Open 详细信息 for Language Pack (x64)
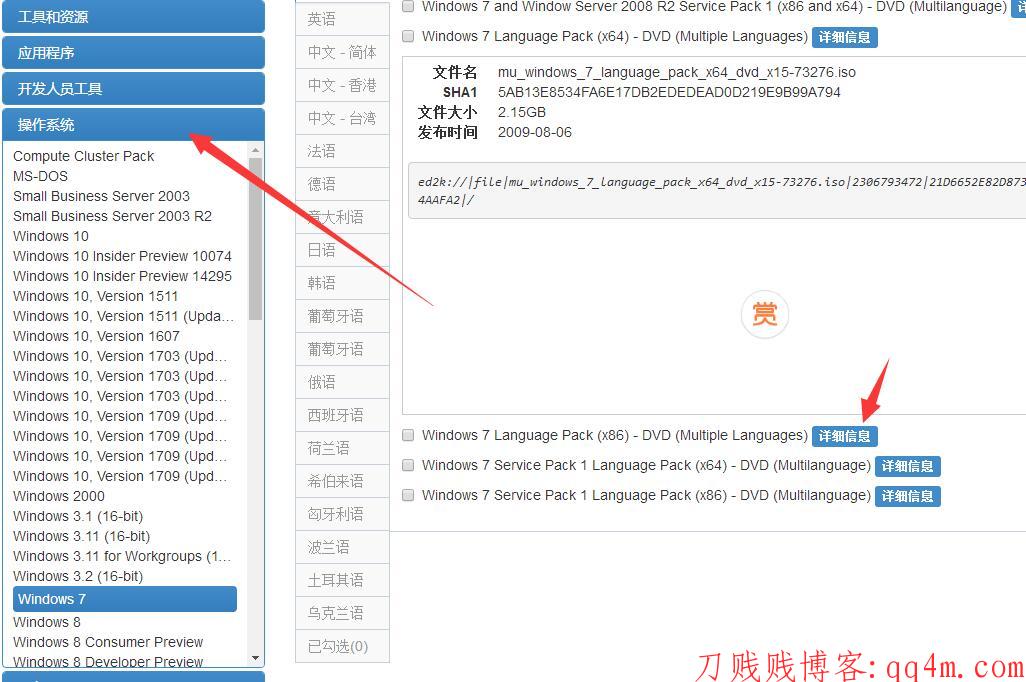1026x682 pixels. [844, 37]
